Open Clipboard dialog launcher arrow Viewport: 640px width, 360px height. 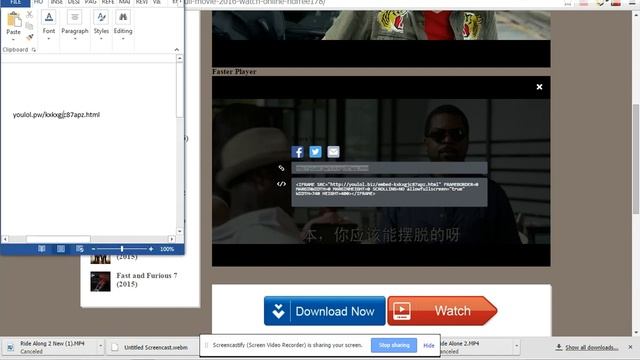click(33, 50)
